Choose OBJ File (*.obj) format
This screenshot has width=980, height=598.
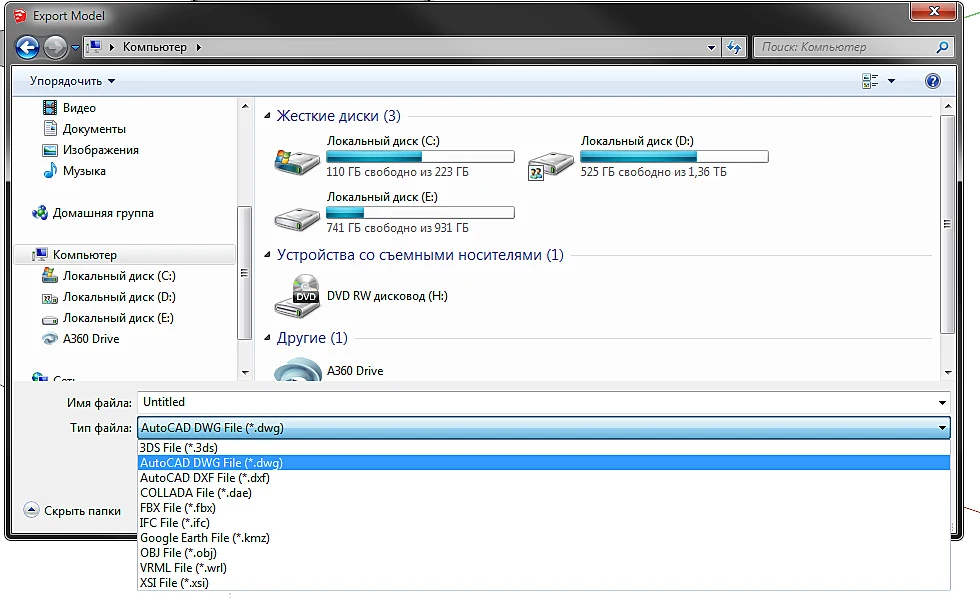click(x=544, y=552)
